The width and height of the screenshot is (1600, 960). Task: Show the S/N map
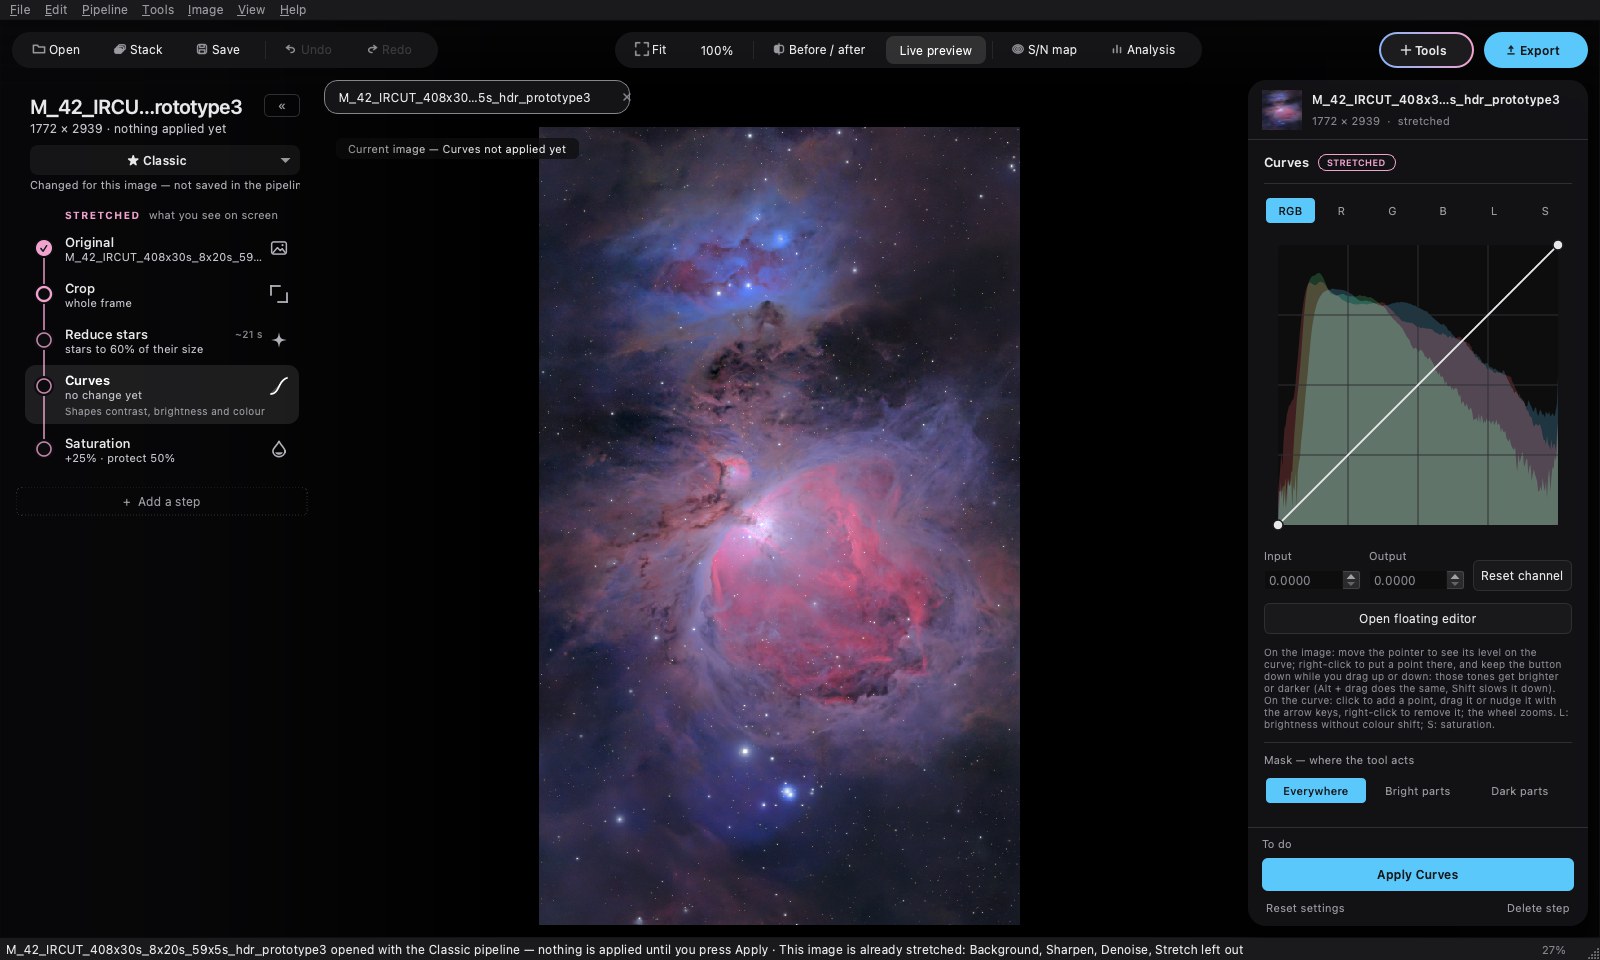pyautogui.click(x=1044, y=50)
